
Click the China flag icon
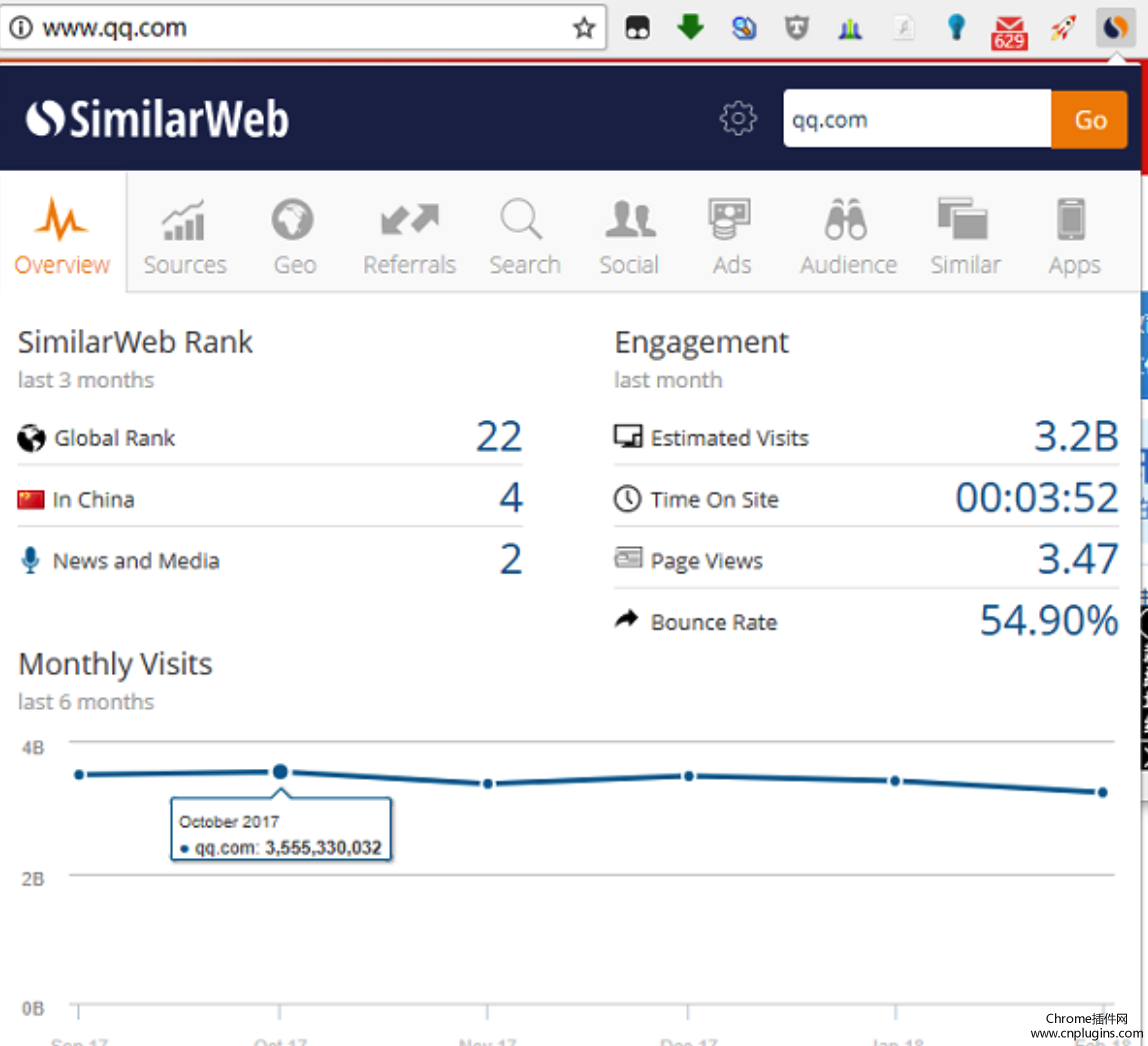click(31, 500)
